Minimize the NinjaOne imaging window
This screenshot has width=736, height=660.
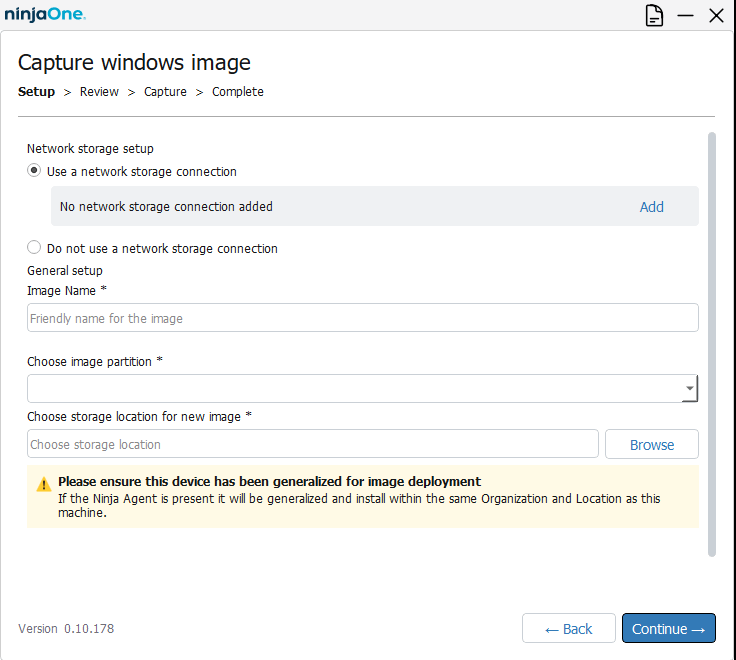(685, 16)
